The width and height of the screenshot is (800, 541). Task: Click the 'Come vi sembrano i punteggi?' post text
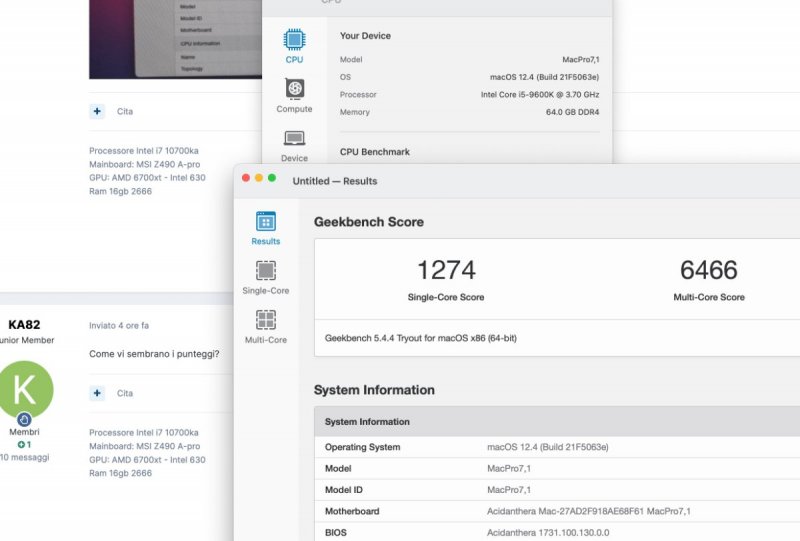click(x=154, y=354)
